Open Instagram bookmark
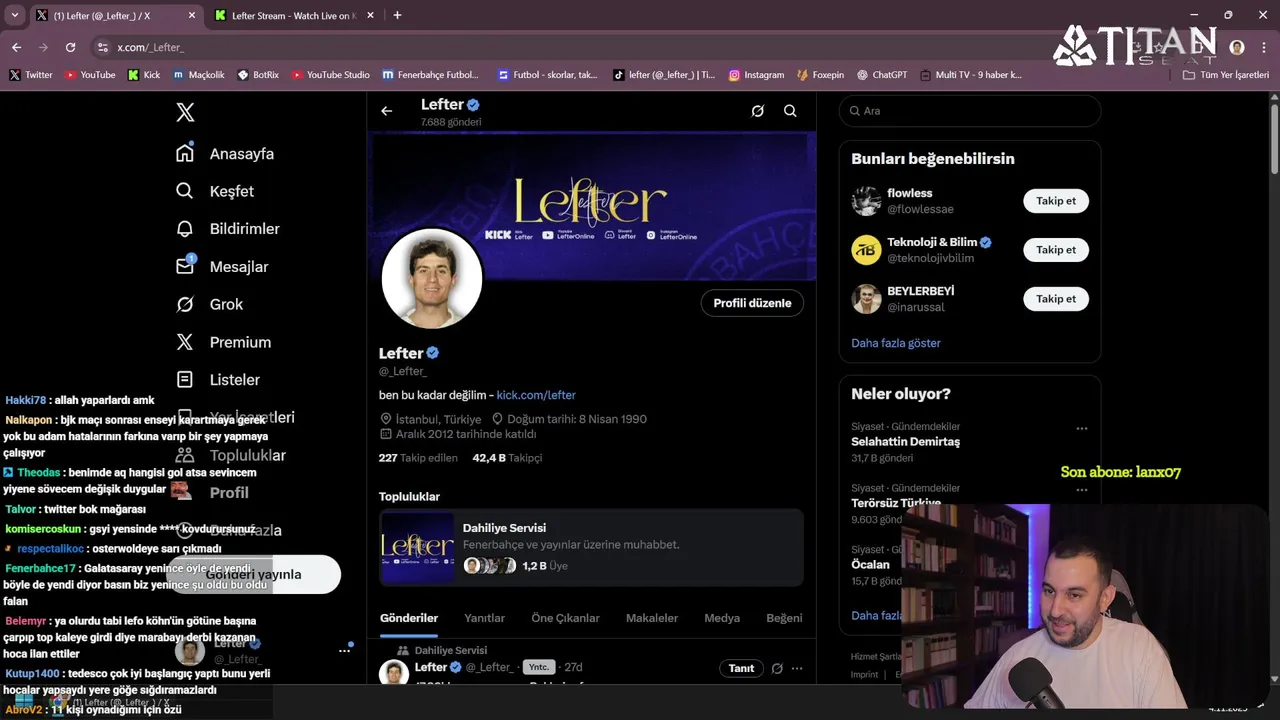Viewport: 1280px width, 720px height. (757, 75)
